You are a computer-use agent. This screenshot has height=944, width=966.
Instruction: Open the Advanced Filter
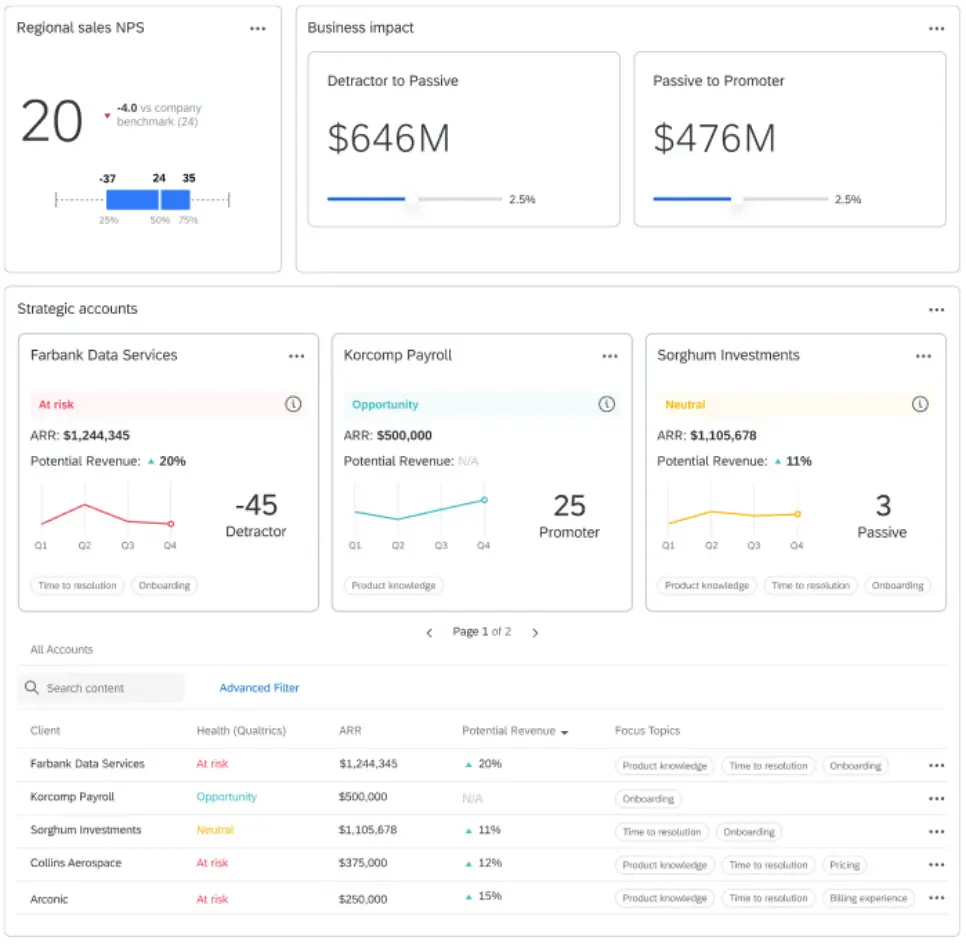pos(259,688)
